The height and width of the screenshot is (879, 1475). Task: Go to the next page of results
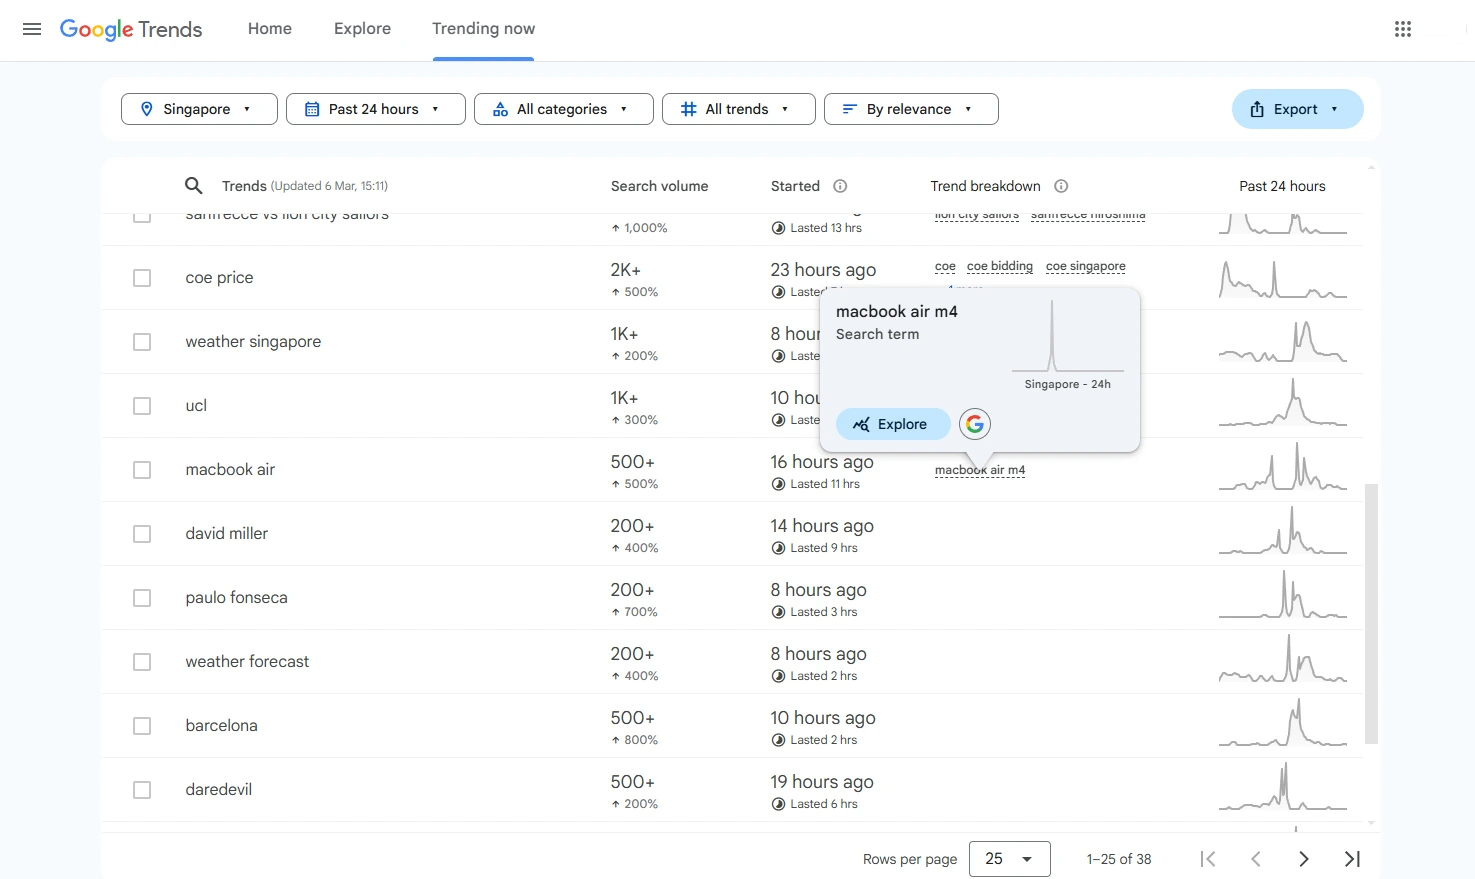[1304, 859]
